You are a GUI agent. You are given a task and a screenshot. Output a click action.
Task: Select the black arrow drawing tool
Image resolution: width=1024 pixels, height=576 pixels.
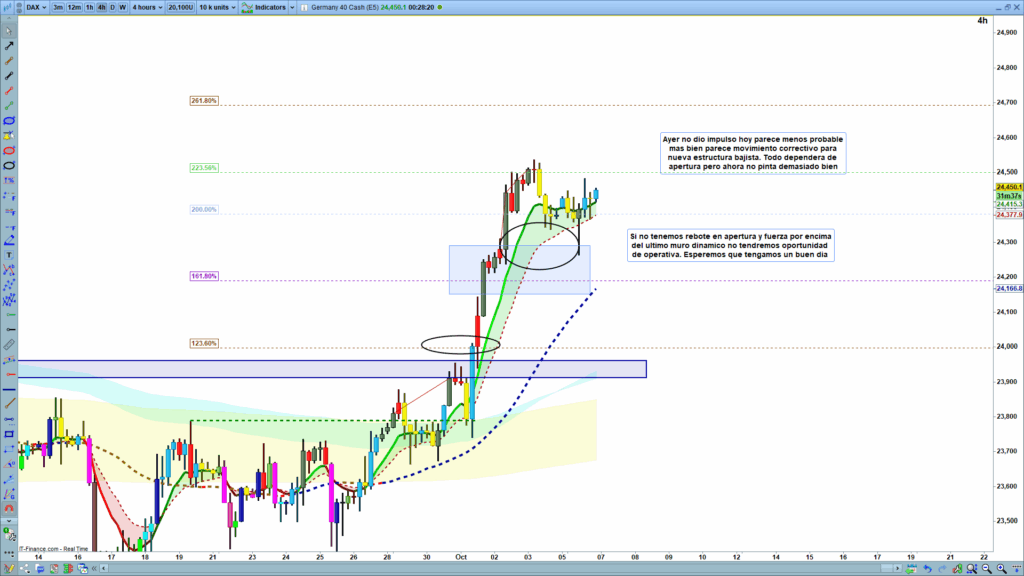point(9,46)
